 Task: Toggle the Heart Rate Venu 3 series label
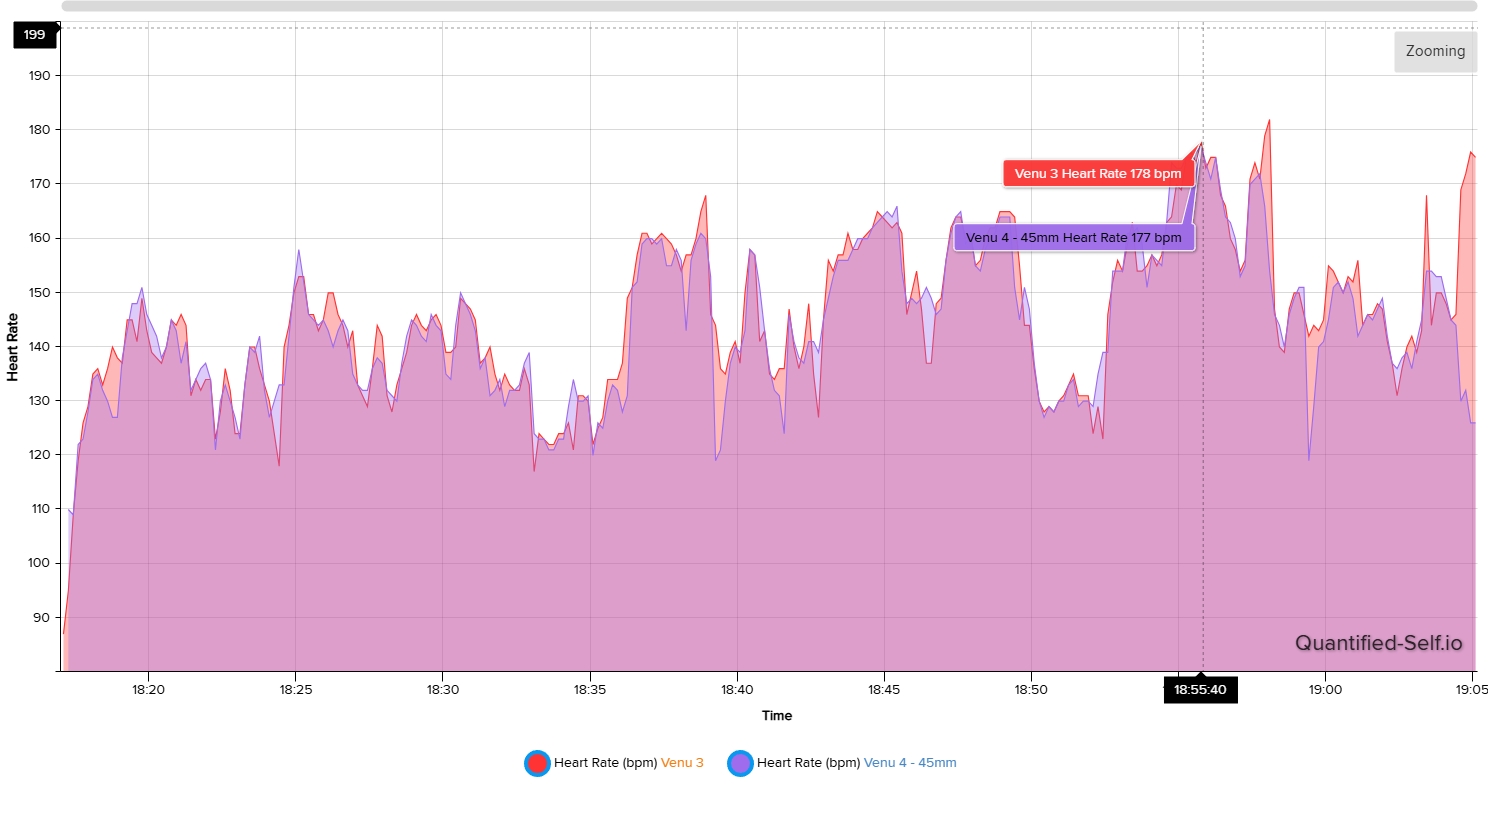click(x=629, y=763)
